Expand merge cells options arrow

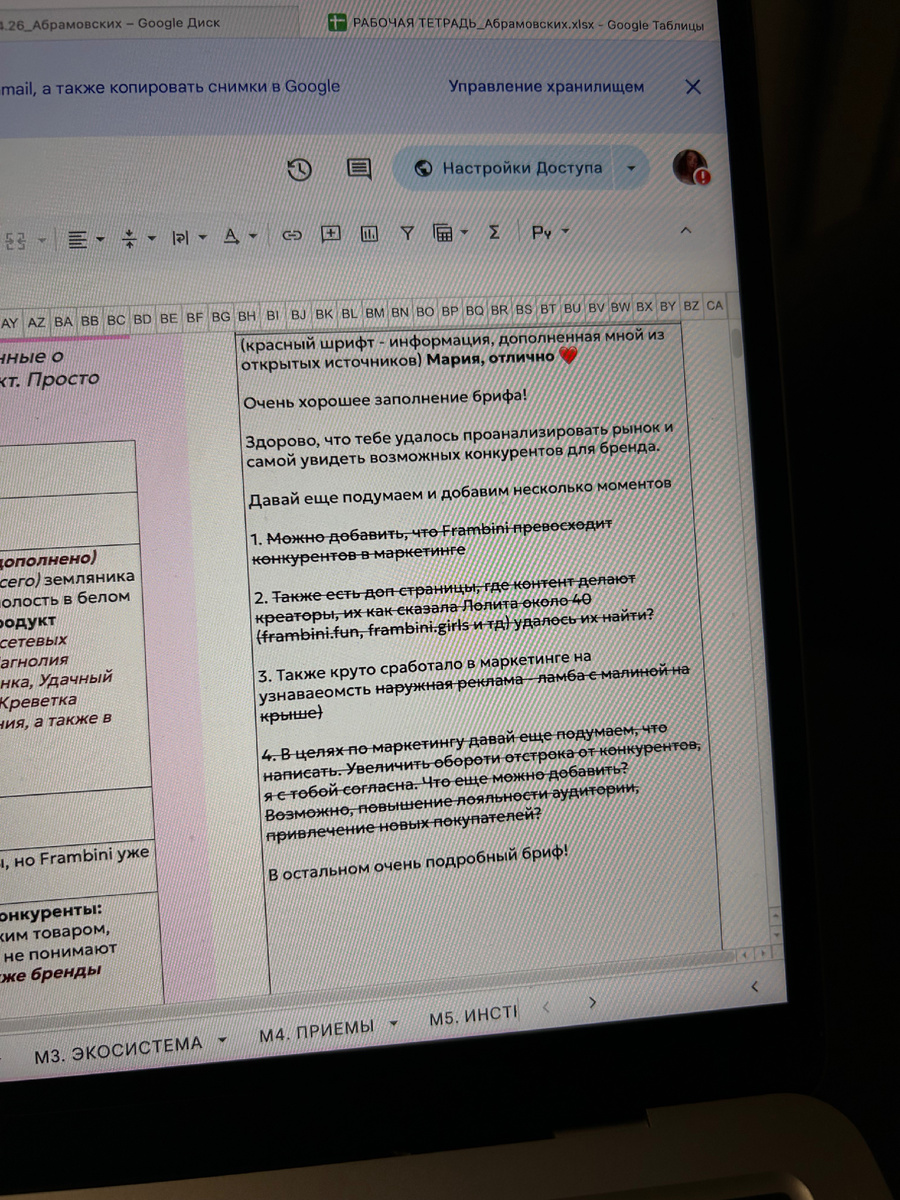(41, 240)
